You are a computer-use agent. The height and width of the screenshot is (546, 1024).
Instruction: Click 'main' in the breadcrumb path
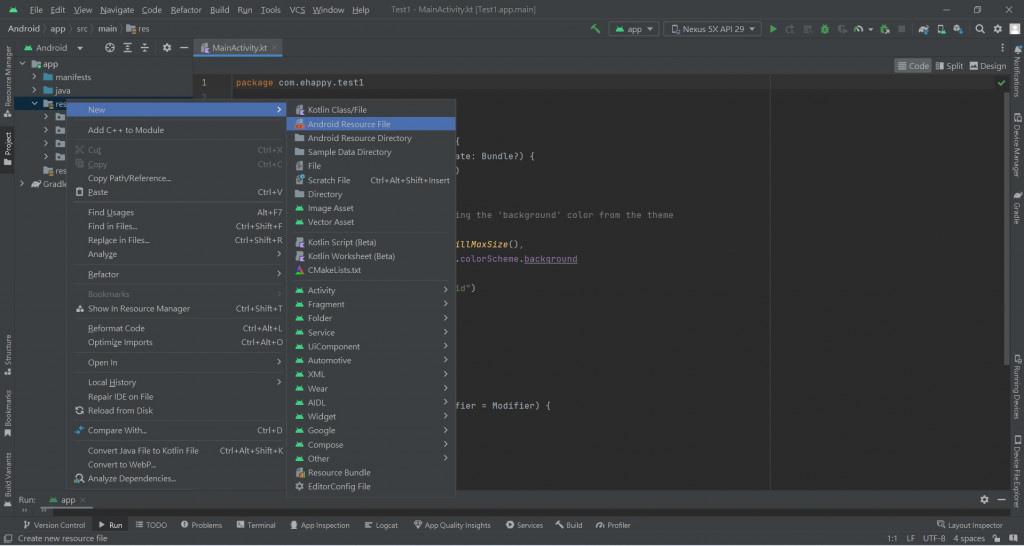[107, 29]
